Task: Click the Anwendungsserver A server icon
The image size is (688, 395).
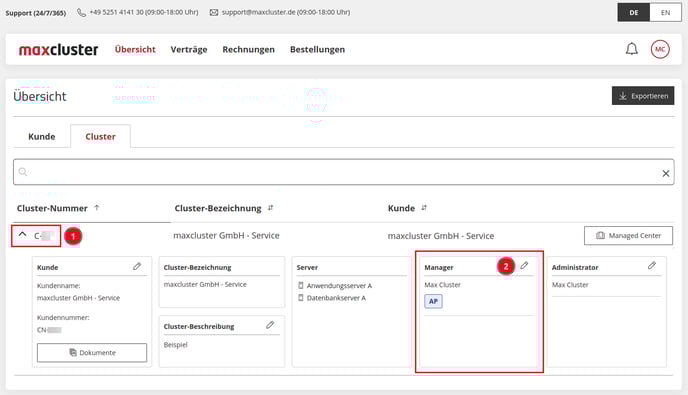Action: pyautogui.click(x=301, y=286)
